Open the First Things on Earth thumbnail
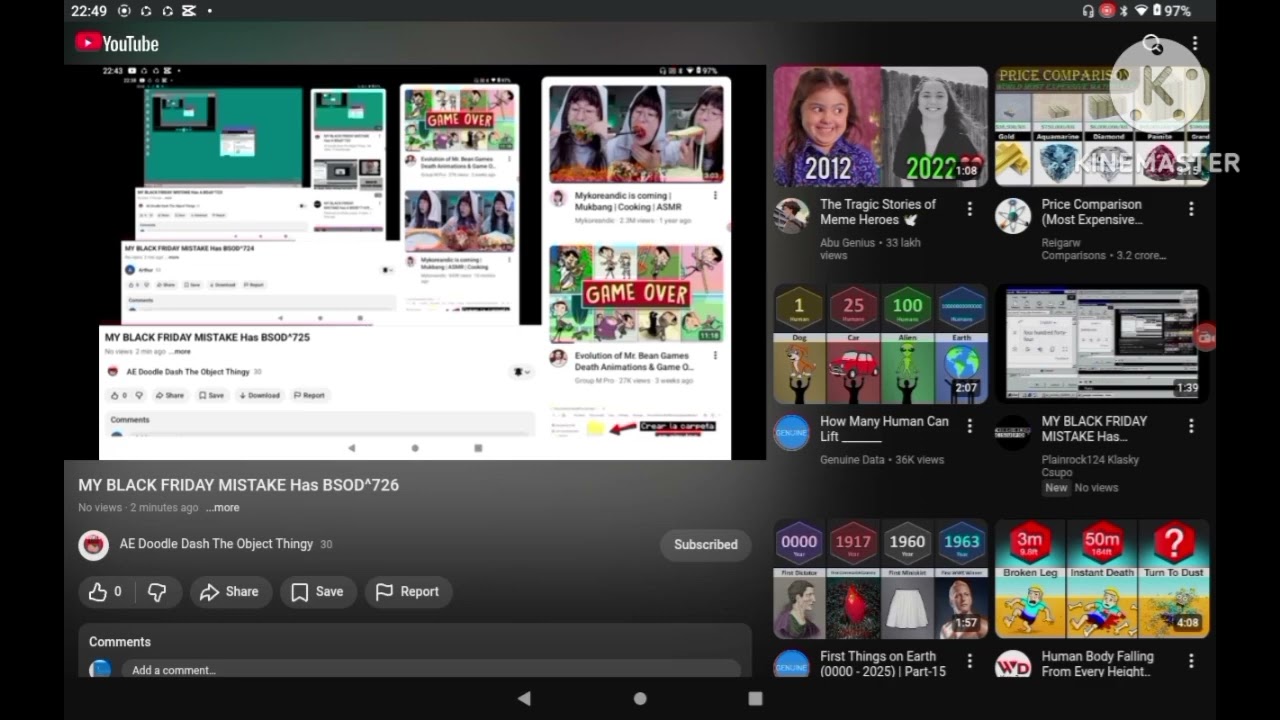The image size is (1280, 720). point(880,579)
